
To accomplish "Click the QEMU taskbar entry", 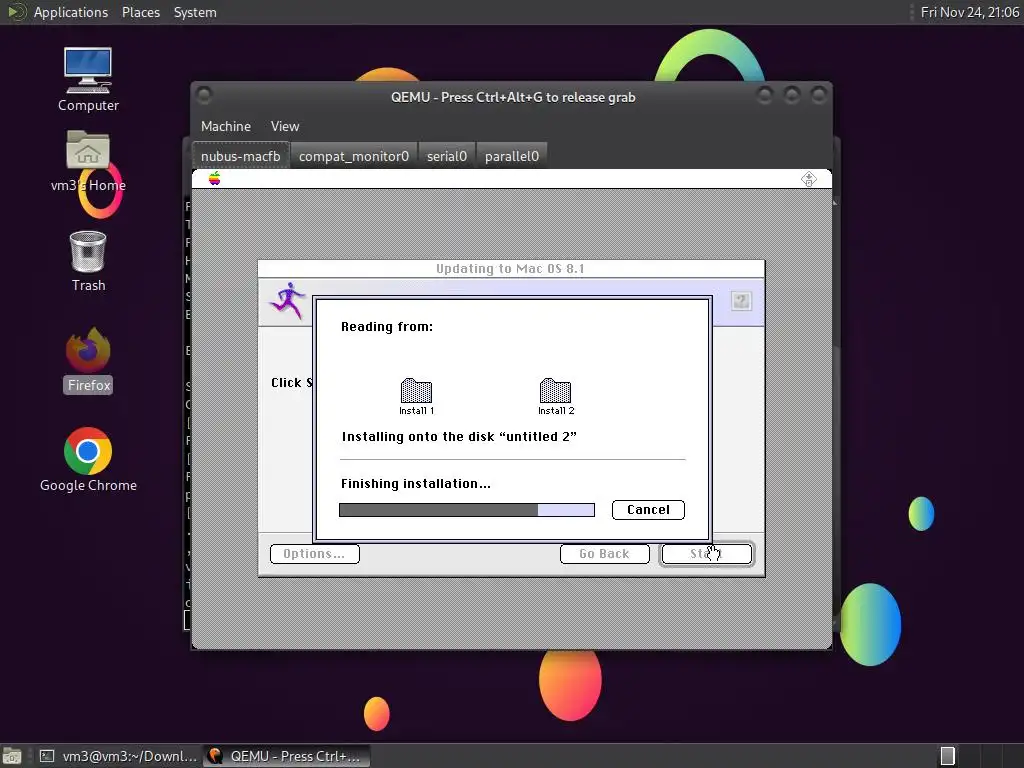I will tap(286, 756).
